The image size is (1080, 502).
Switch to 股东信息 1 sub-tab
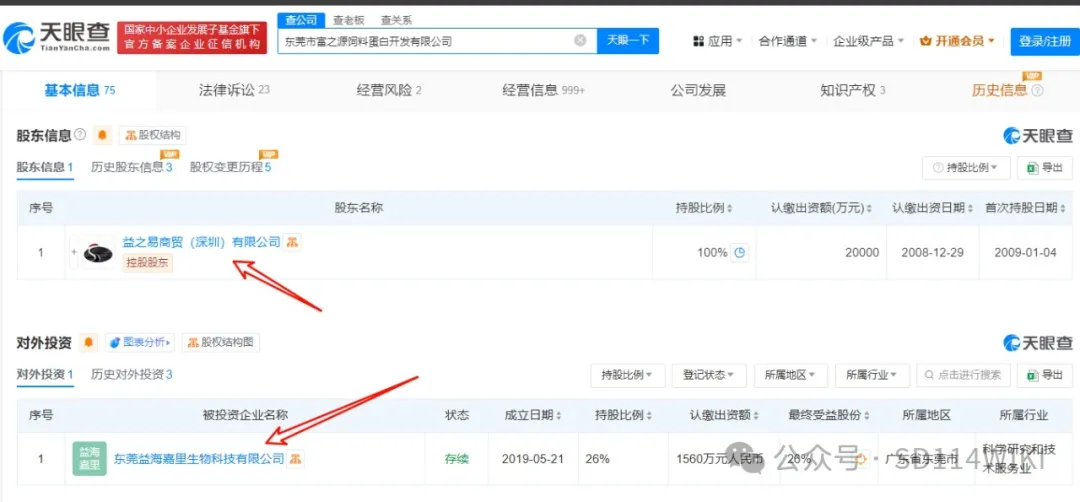click(45, 167)
